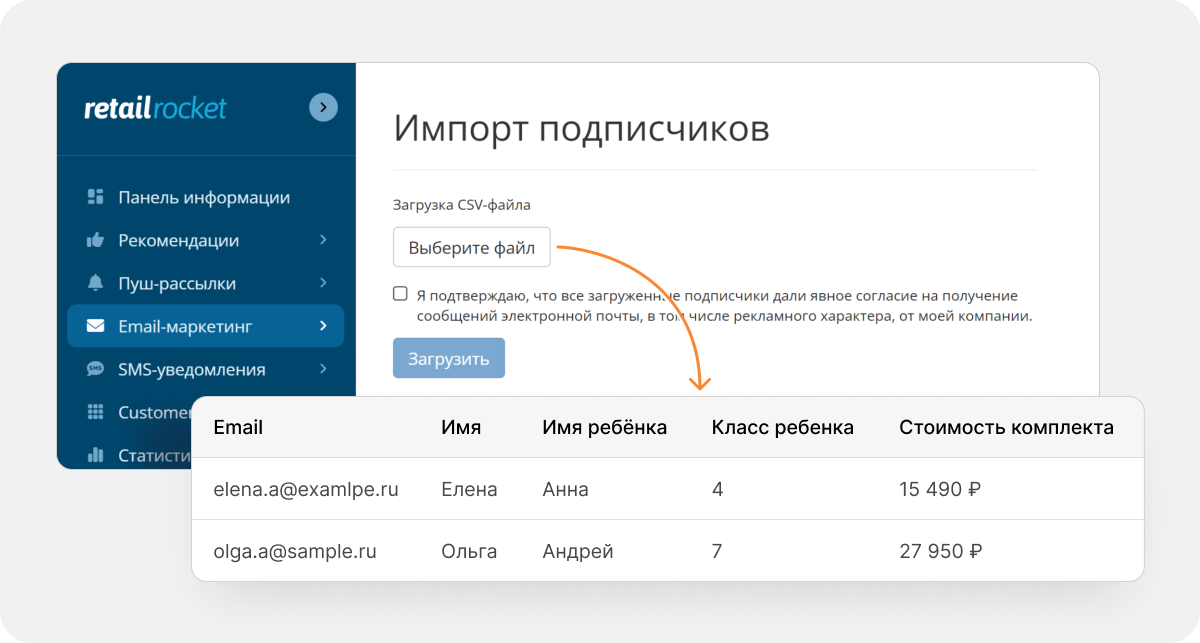1200x643 pixels.
Task: Click the SMS bubble icon
Action: [x=96, y=369]
